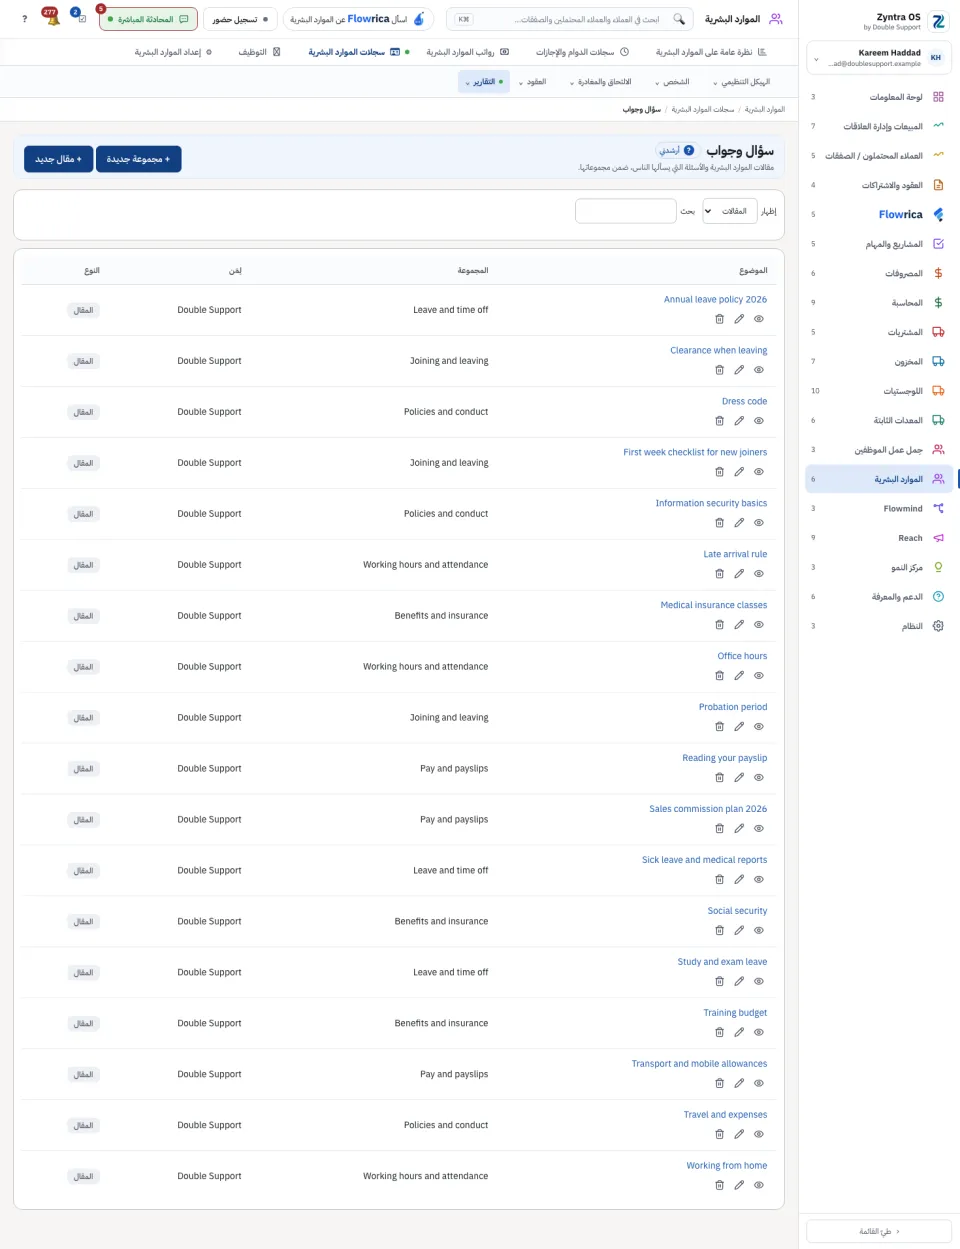Expand the Kareem Haddad account menu
The height and width of the screenshot is (1249, 960).
pos(879,58)
